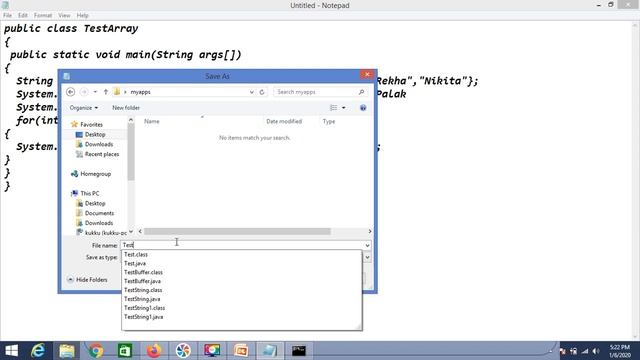
Task: Click the myapps path in address bar
Action: click(x=140, y=92)
